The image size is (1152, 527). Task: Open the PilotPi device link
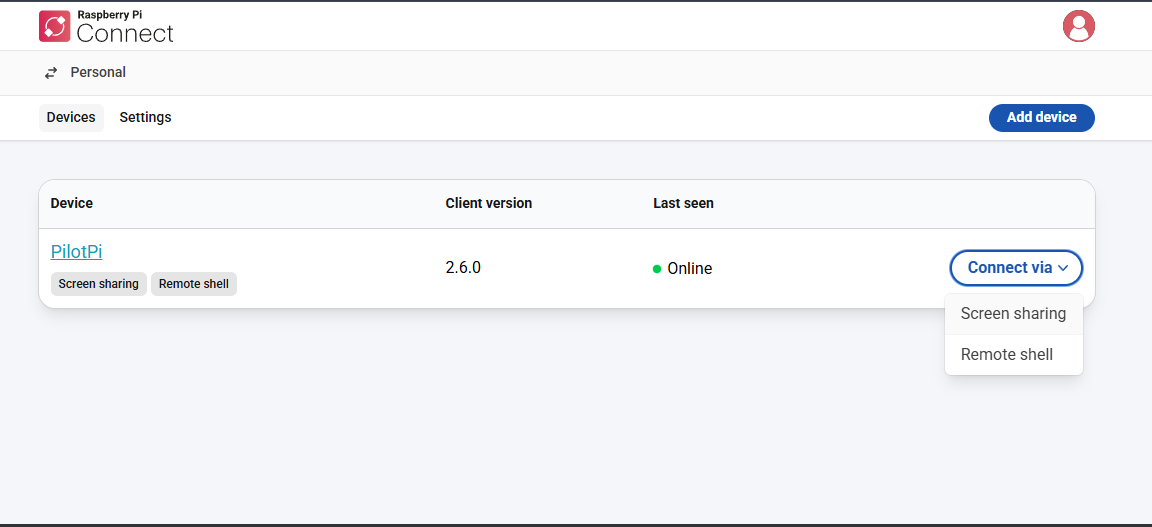click(76, 251)
